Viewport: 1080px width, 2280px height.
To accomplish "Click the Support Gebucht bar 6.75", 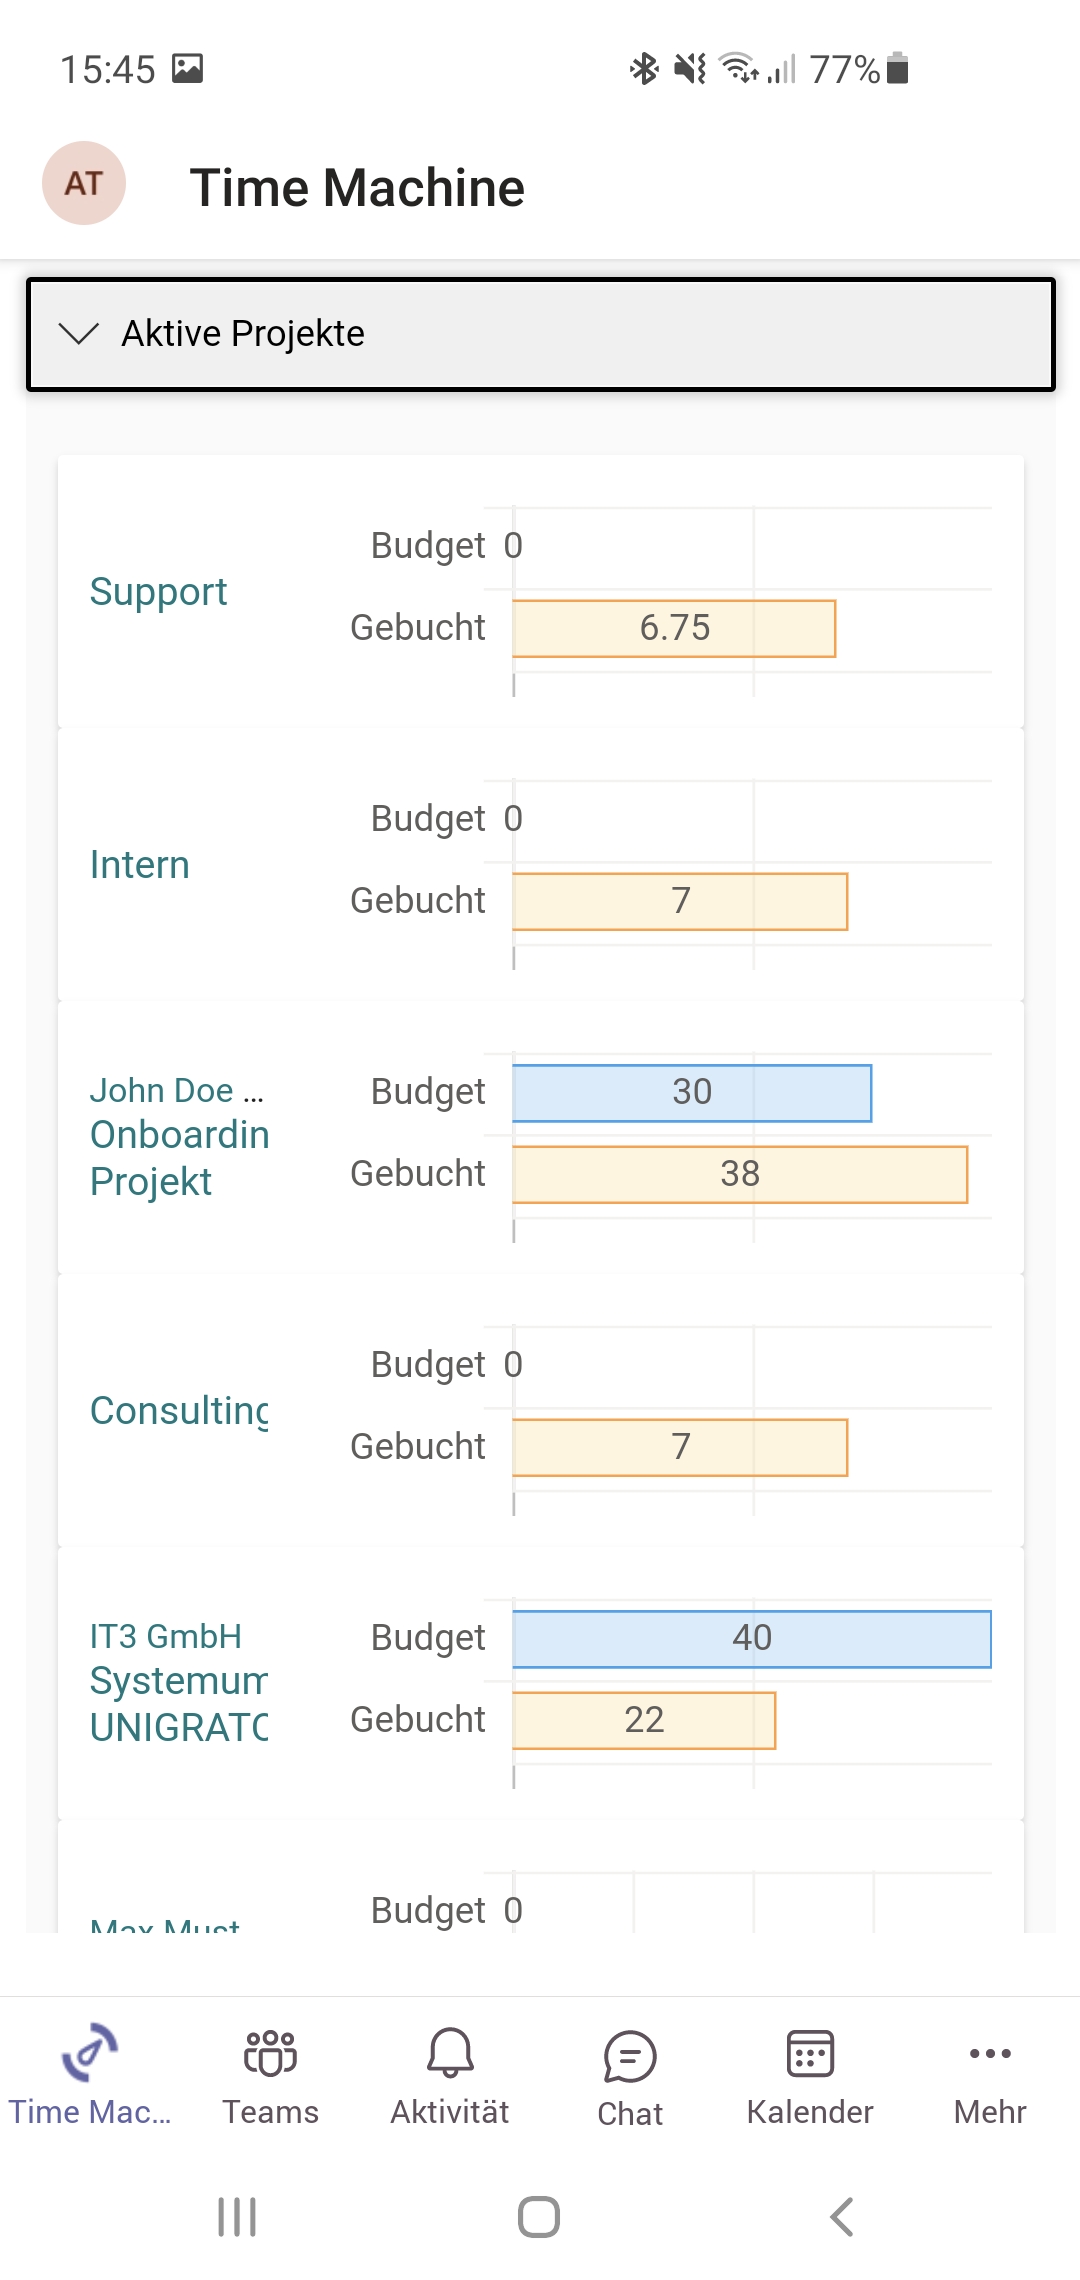I will pyautogui.click(x=673, y=628).
